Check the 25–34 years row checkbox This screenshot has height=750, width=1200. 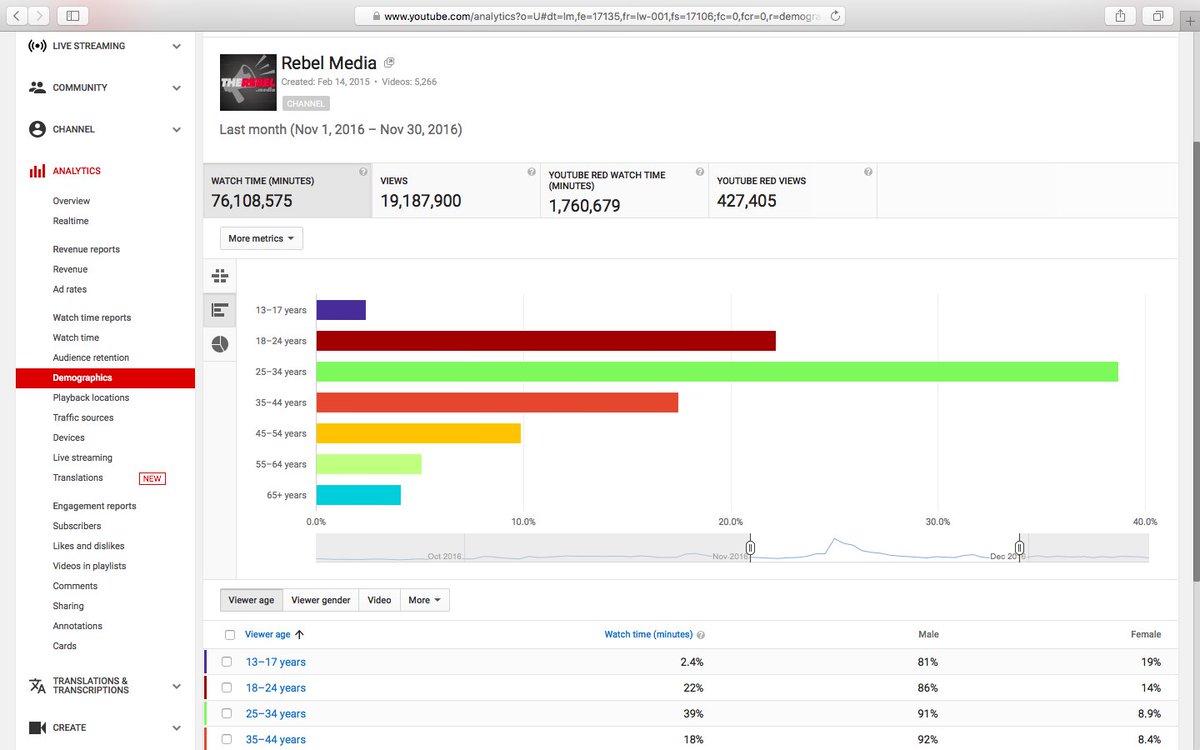227,714
